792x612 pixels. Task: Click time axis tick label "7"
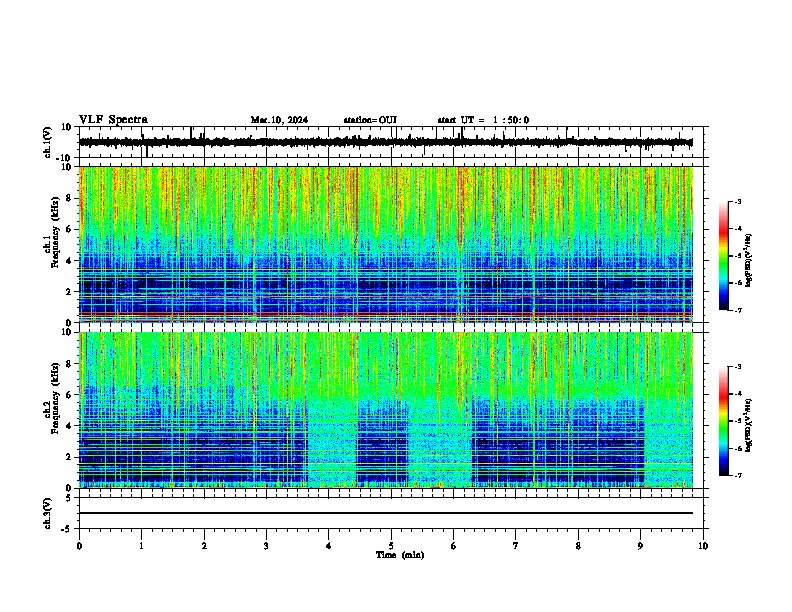coord(516,546)
